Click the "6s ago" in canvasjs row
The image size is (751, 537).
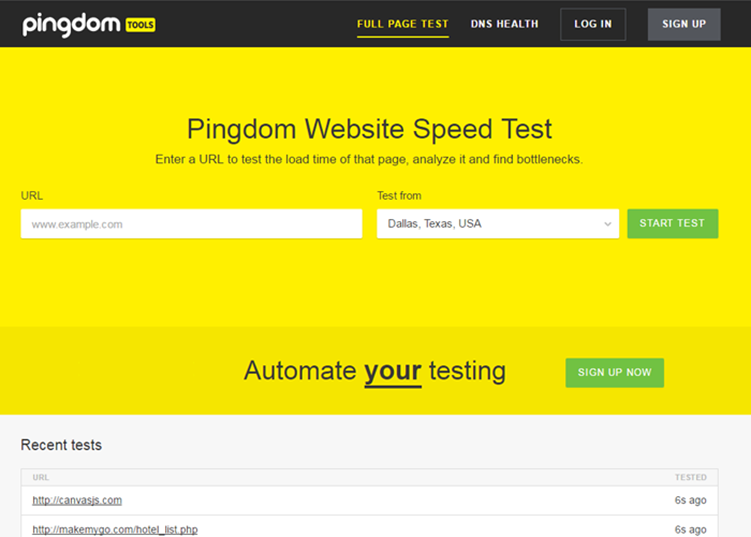[x=690, y=500]
